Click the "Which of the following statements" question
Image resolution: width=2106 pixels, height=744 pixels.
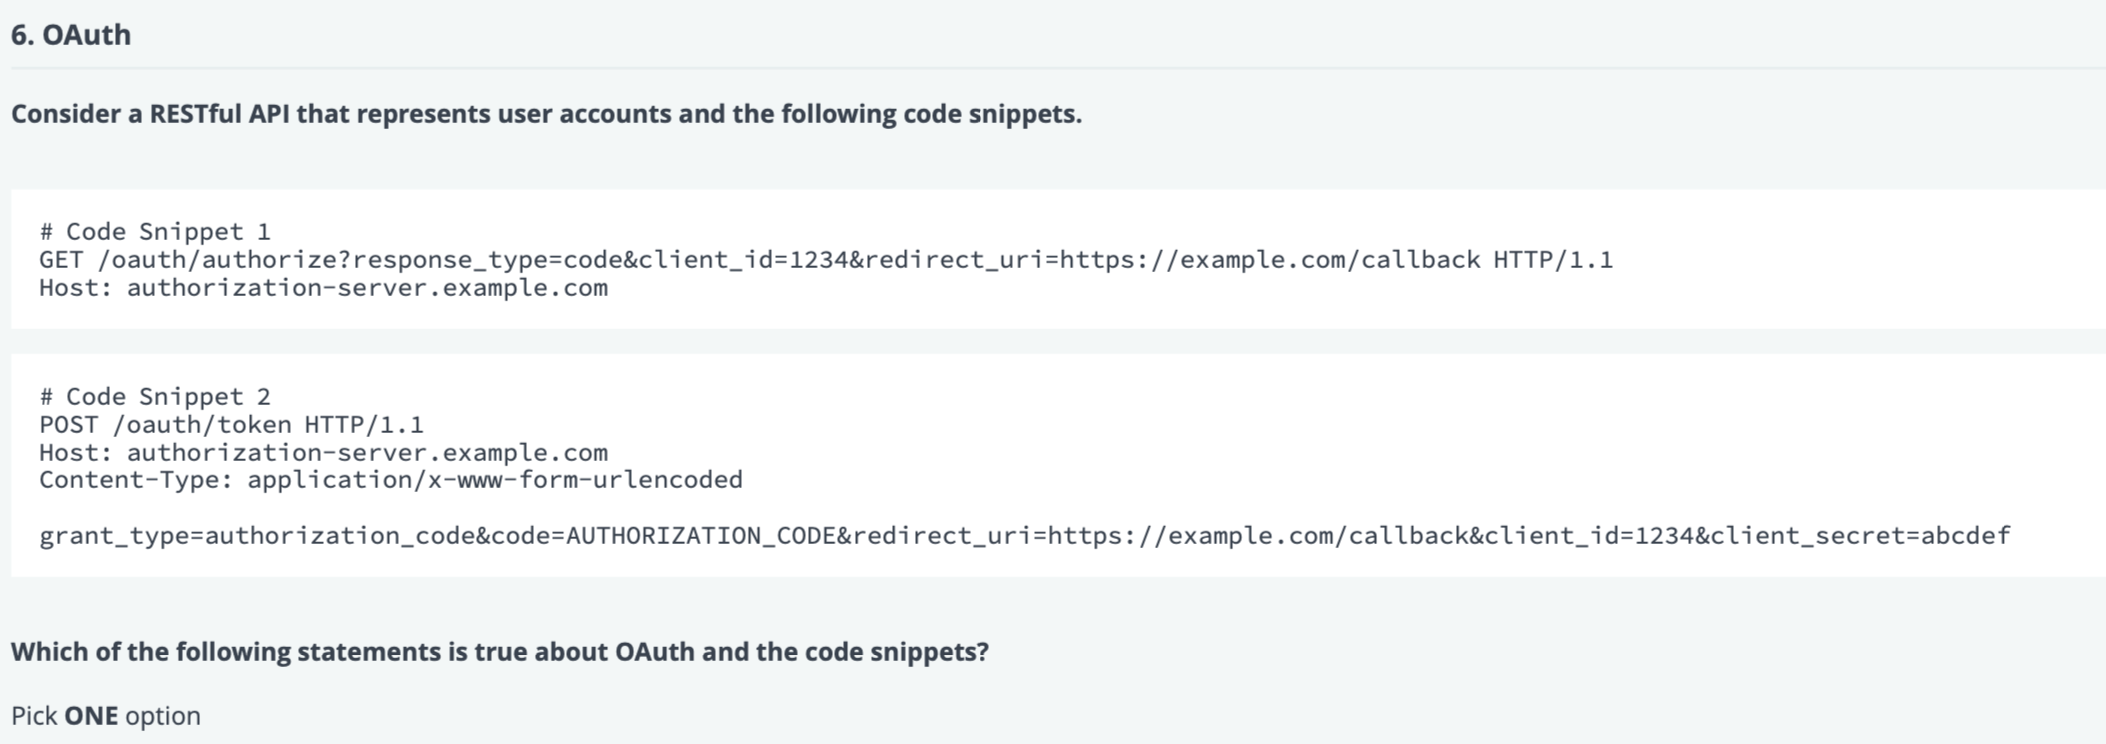(x=500, y=652)
